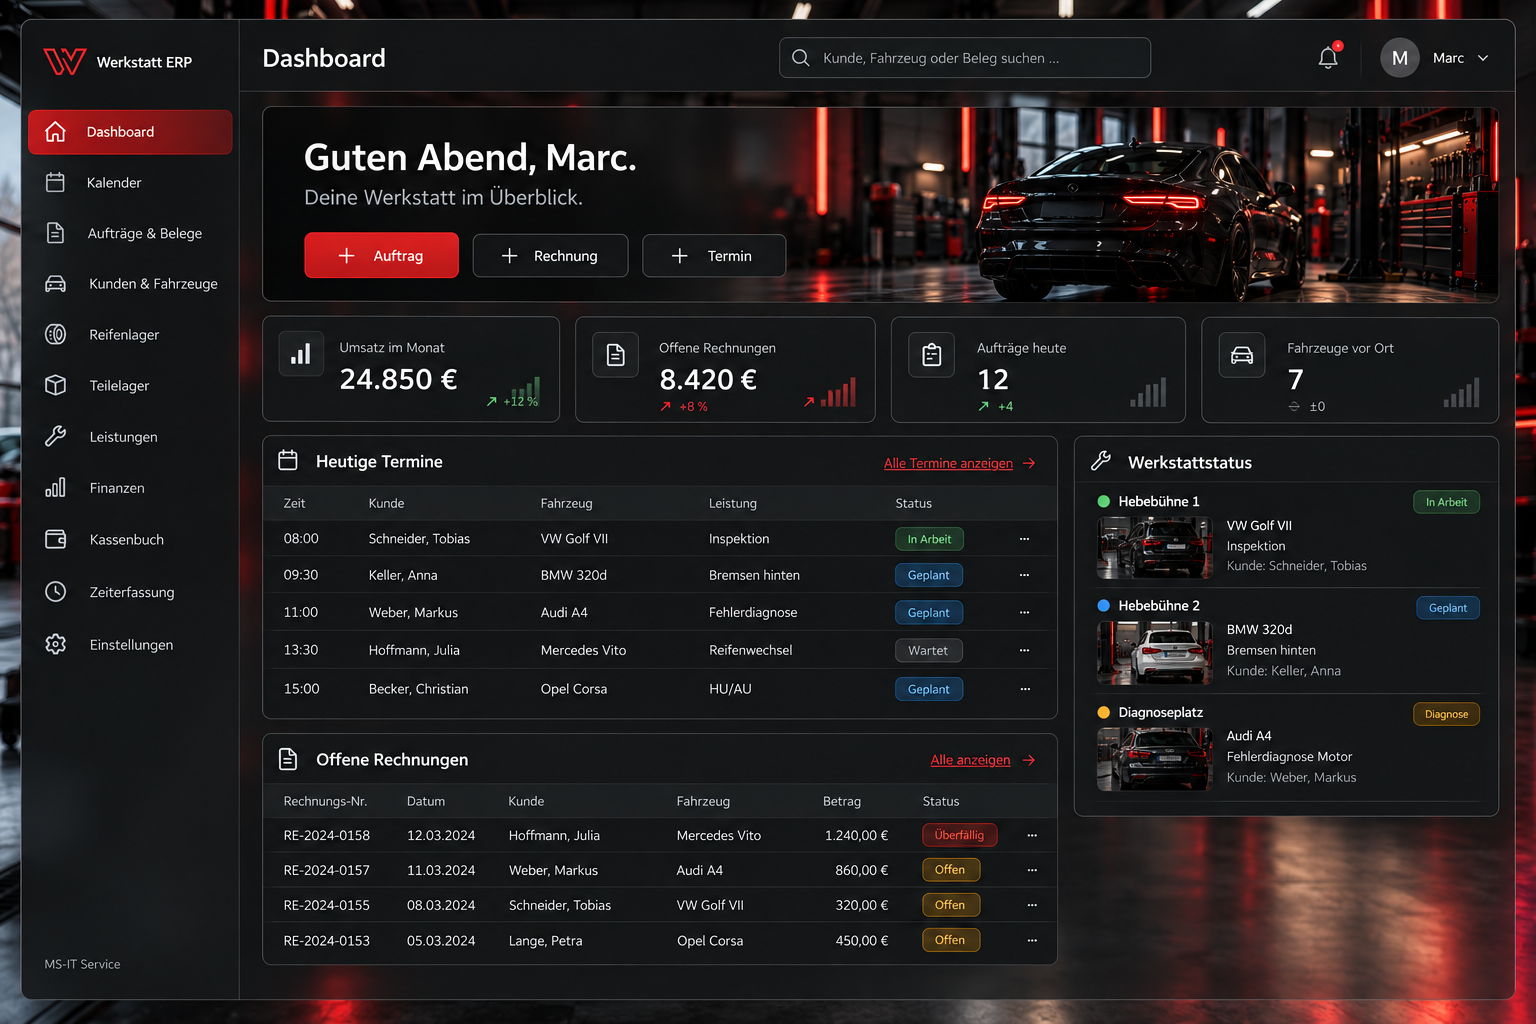Click the Überfällig status badge
The height and width of the screenshot is (1024, 1536).
click(x=959, y=835)
